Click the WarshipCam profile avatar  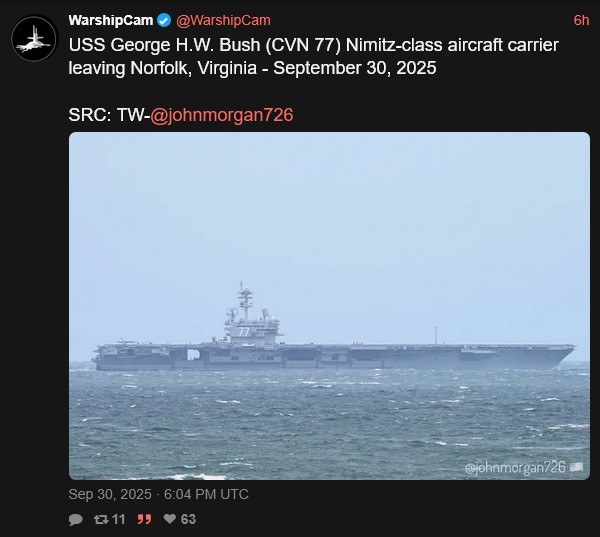click(x=33, y=39)
